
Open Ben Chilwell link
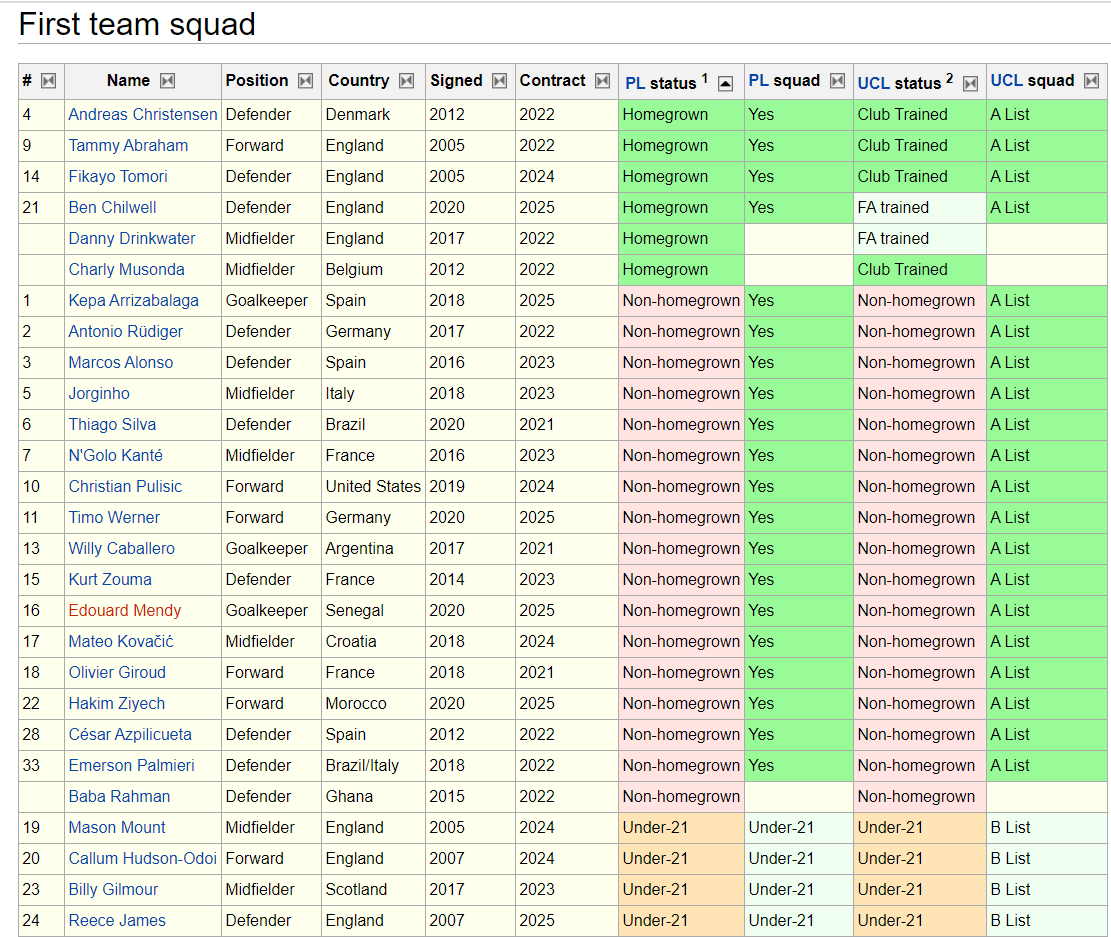pos(112,208)
